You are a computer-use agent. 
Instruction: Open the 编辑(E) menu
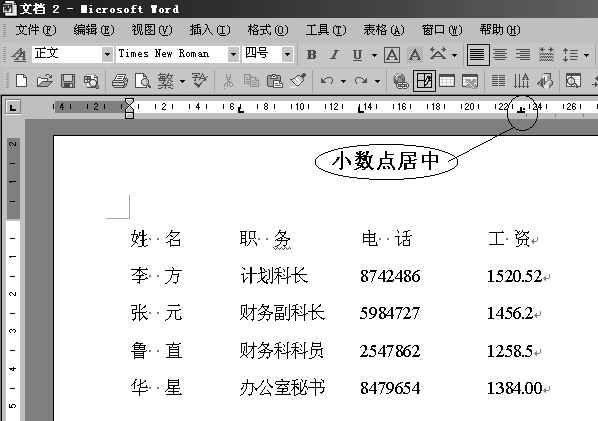click(x=94, y=30)
